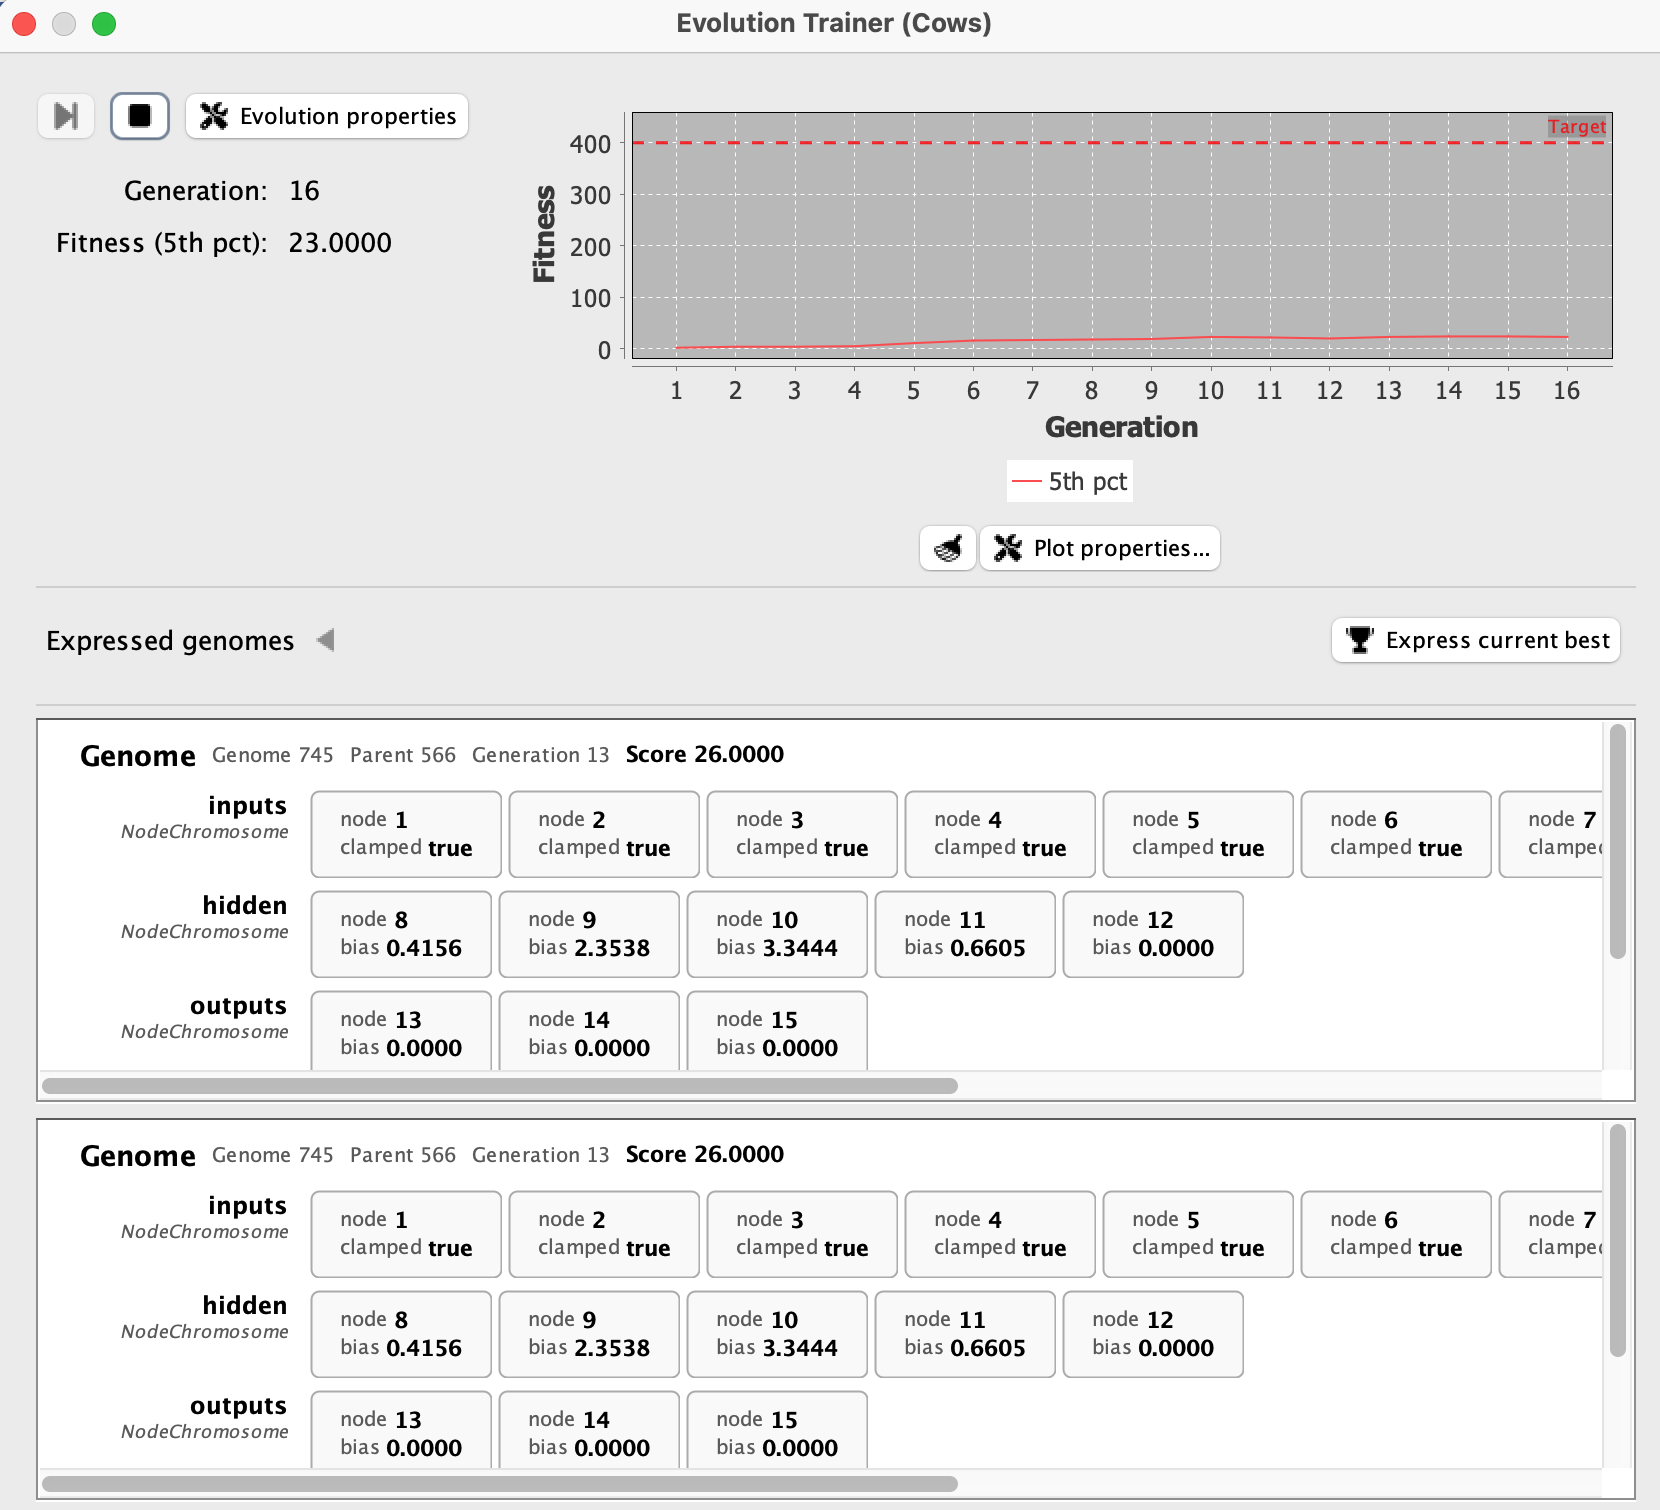Select output node 14 in first genome
Image resolution: width=1660 pixels, height=1510 pixels.
point(589,1031)
